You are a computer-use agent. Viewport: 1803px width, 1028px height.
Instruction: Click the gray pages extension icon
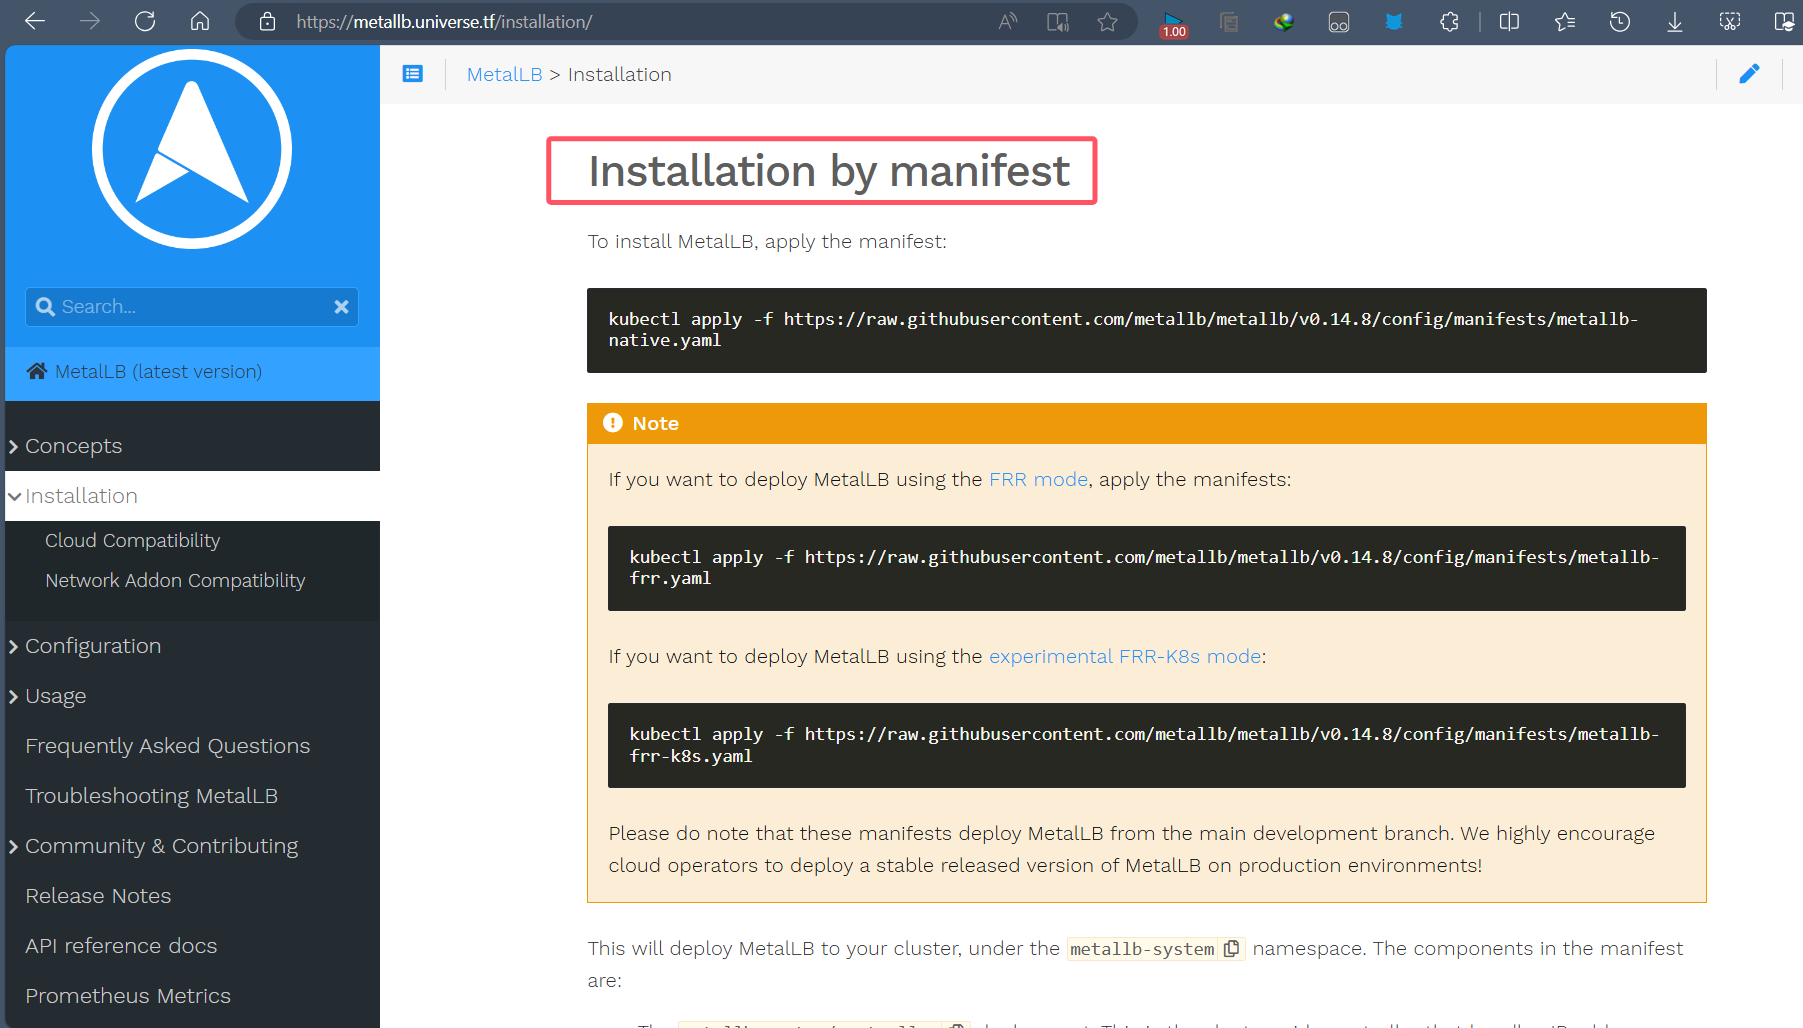[x=1229, y=21]
